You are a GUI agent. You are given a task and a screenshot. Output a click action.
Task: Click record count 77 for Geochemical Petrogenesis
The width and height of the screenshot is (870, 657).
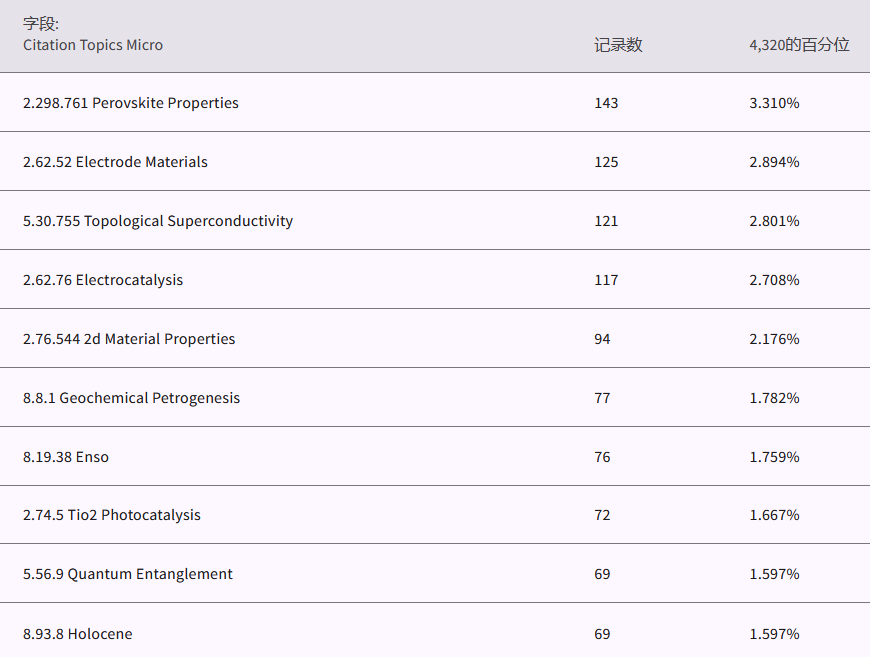(x=602, y=398)
